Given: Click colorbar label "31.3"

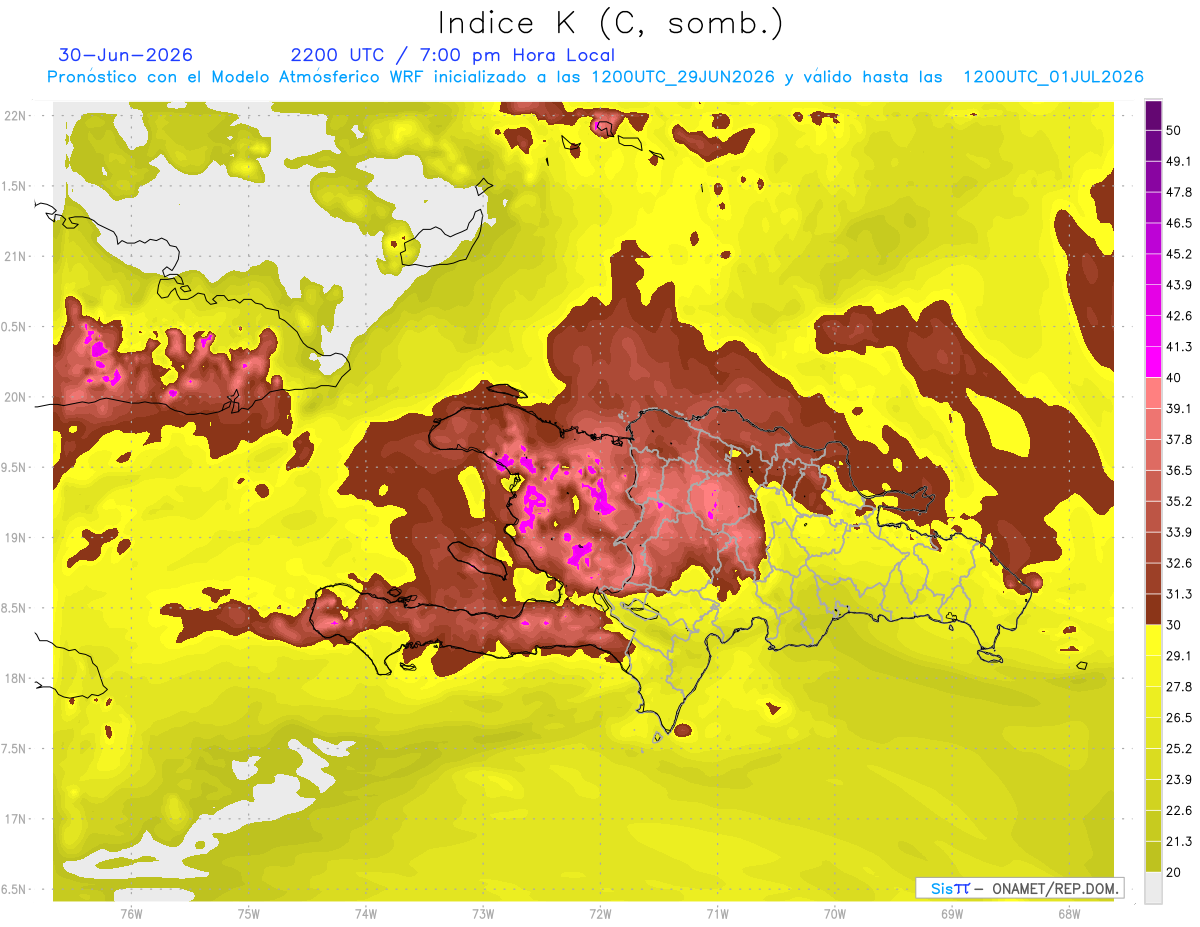Looking at the screenshot, I should [1179, 594].
